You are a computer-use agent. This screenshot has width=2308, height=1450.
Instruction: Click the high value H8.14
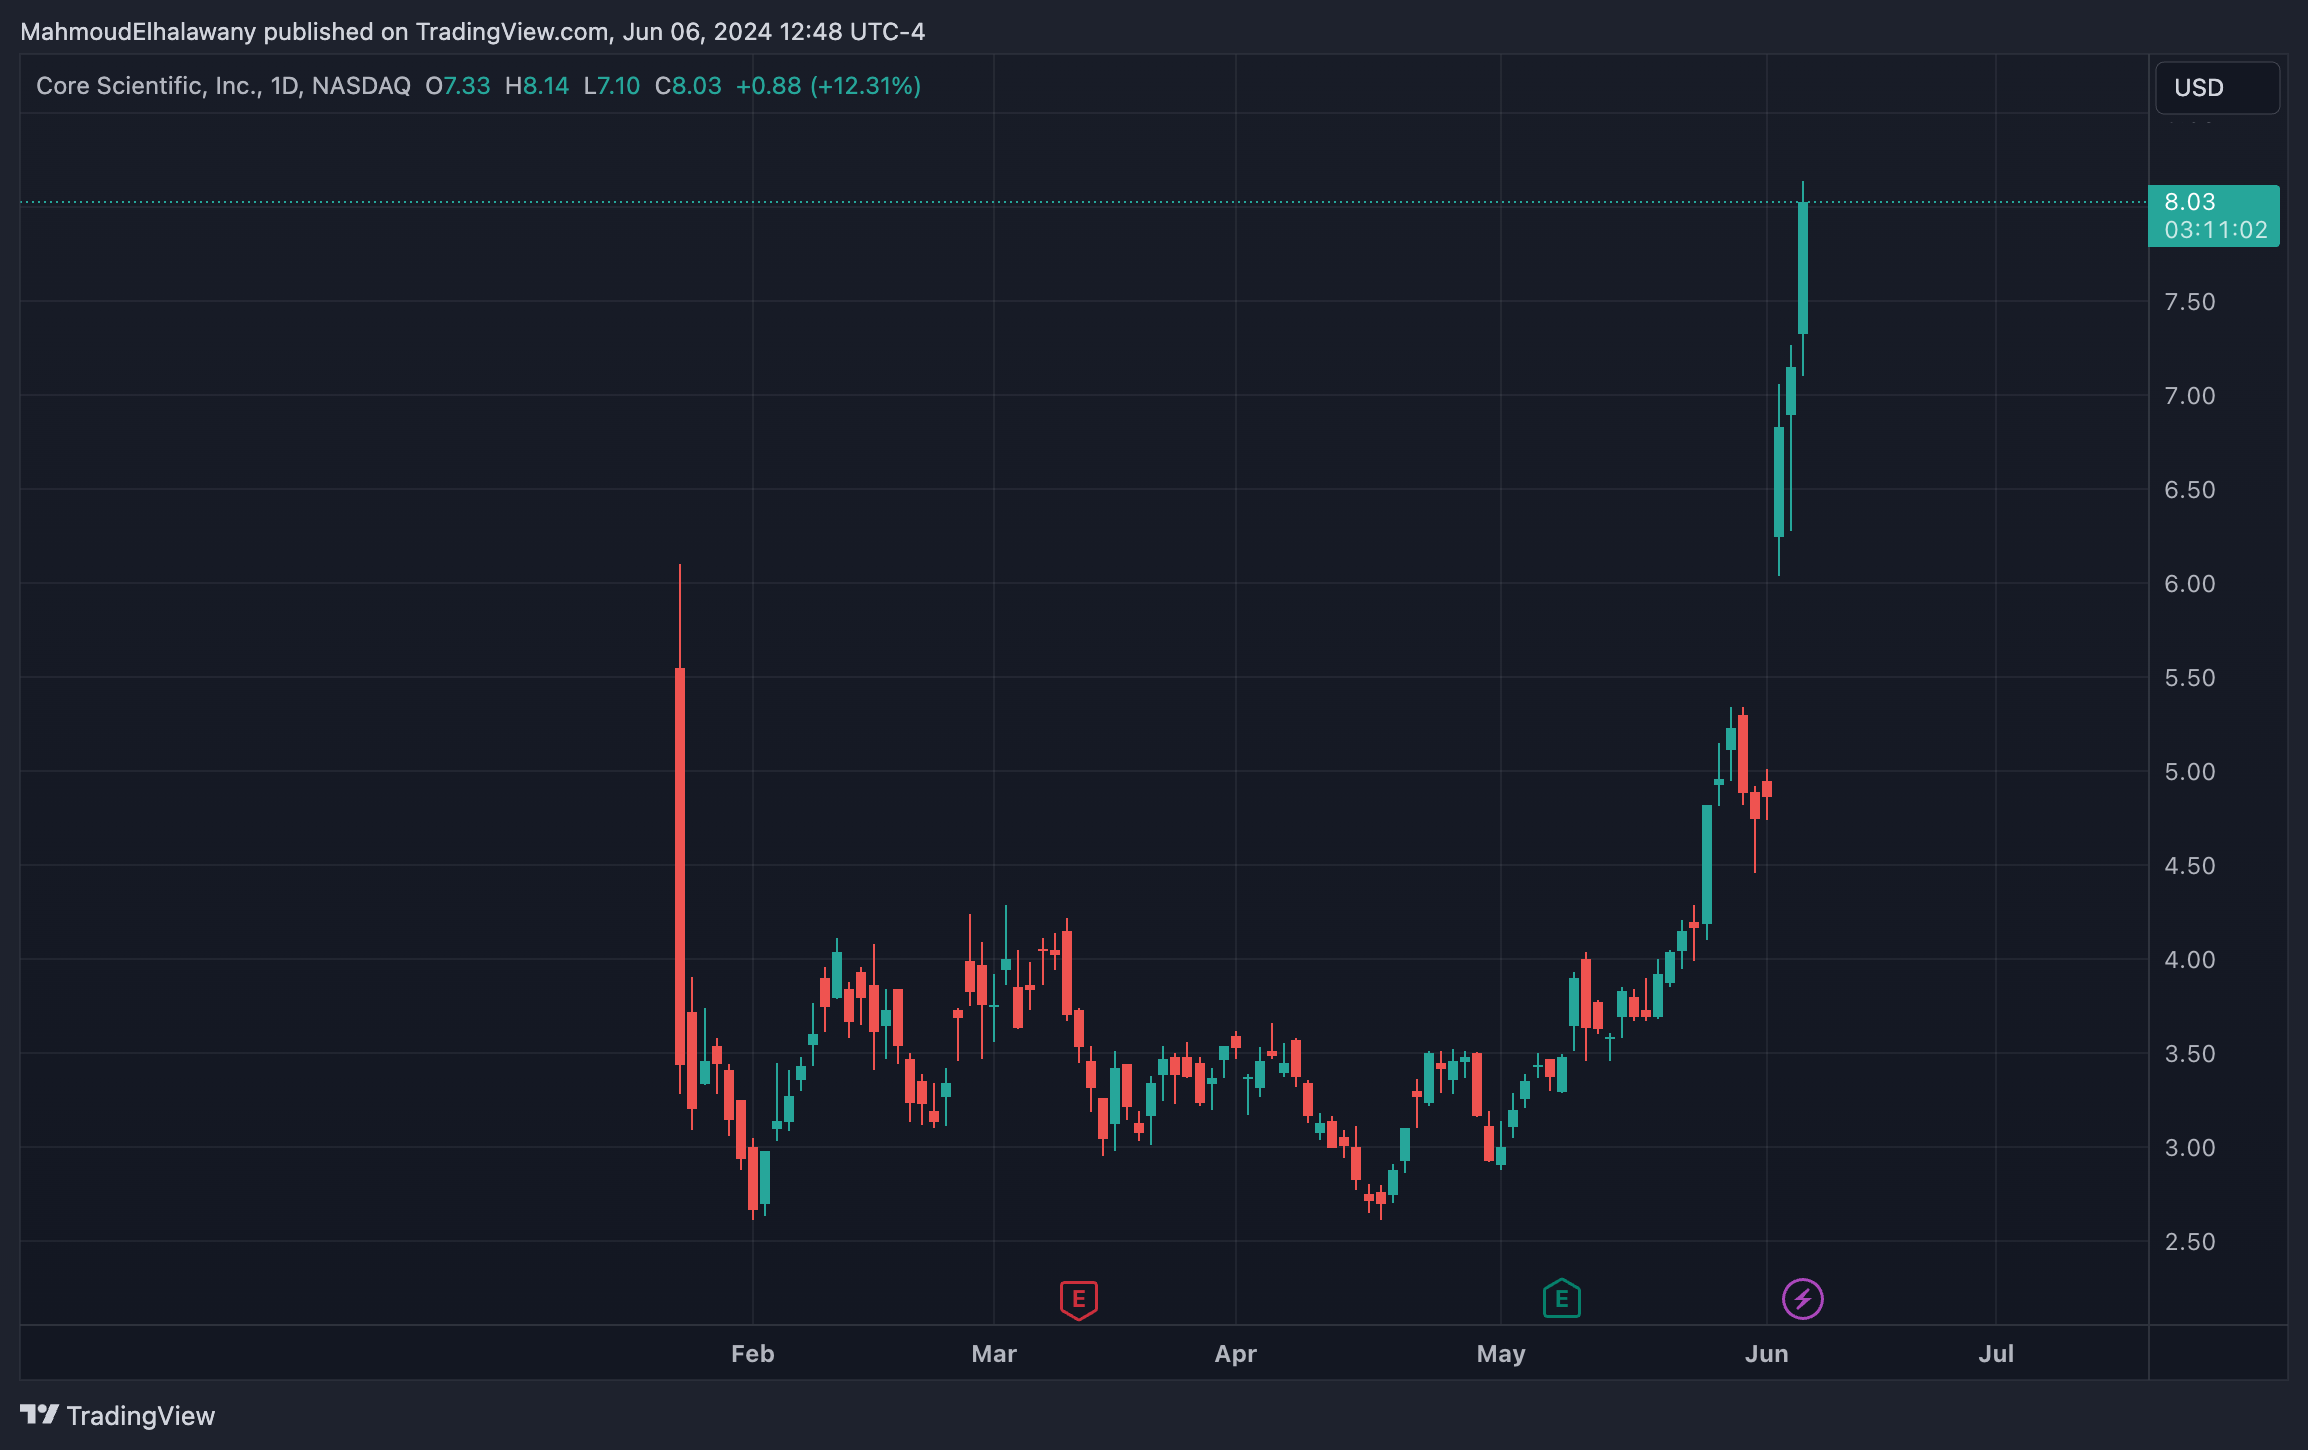[537, 86]
